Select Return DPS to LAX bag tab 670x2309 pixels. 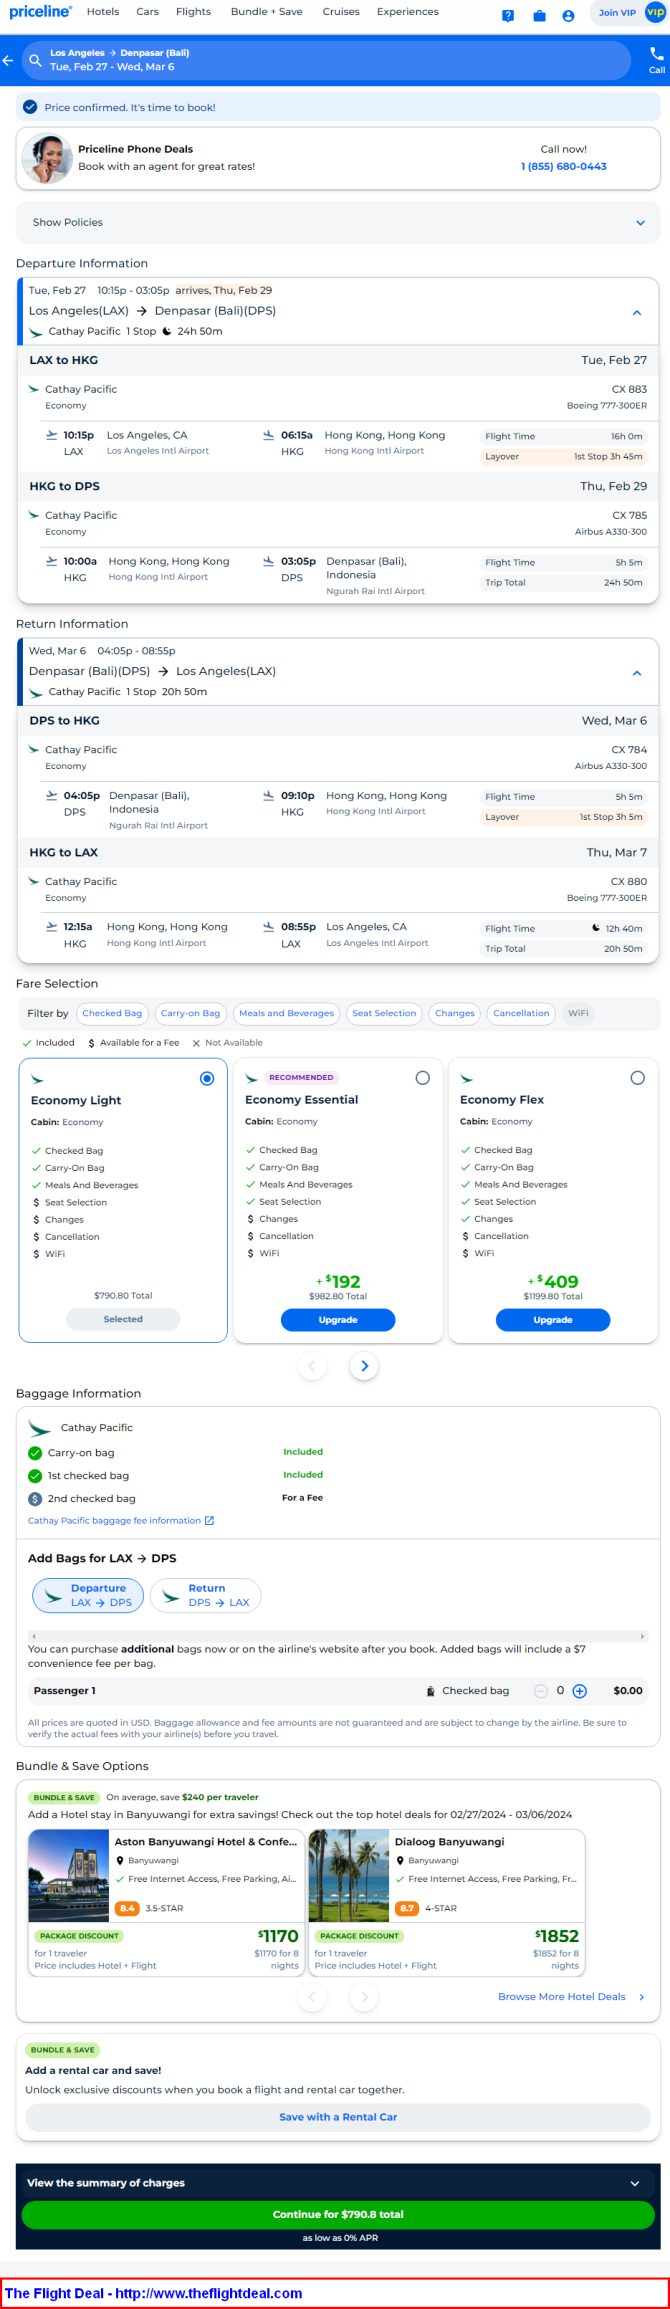[206, 1595]
